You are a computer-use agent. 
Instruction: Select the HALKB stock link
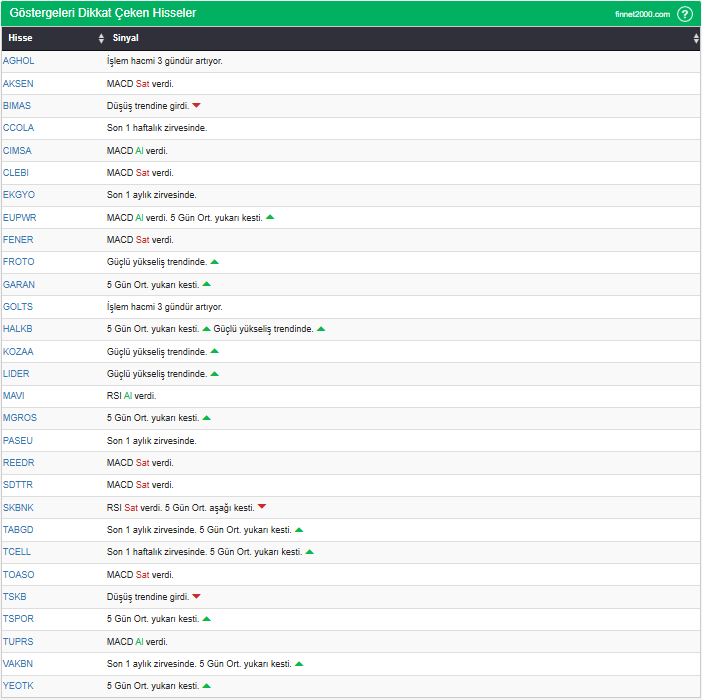click(17, 329)
